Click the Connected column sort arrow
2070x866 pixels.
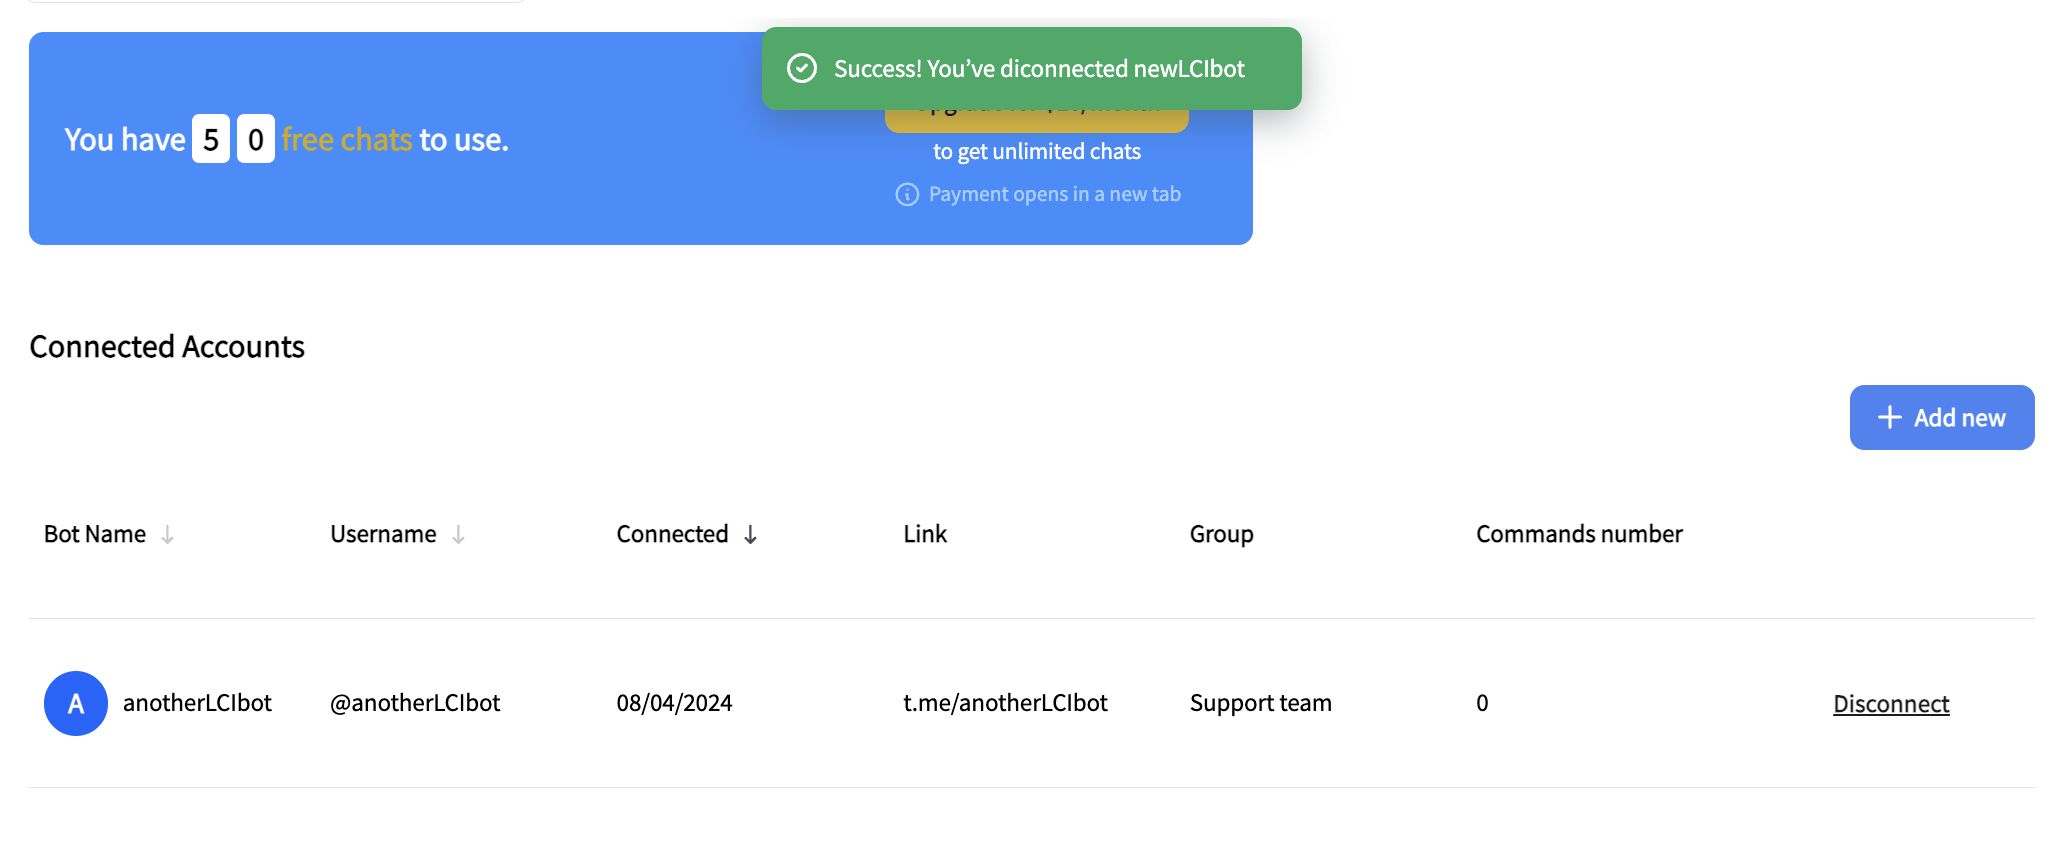[x=750, y=535]
